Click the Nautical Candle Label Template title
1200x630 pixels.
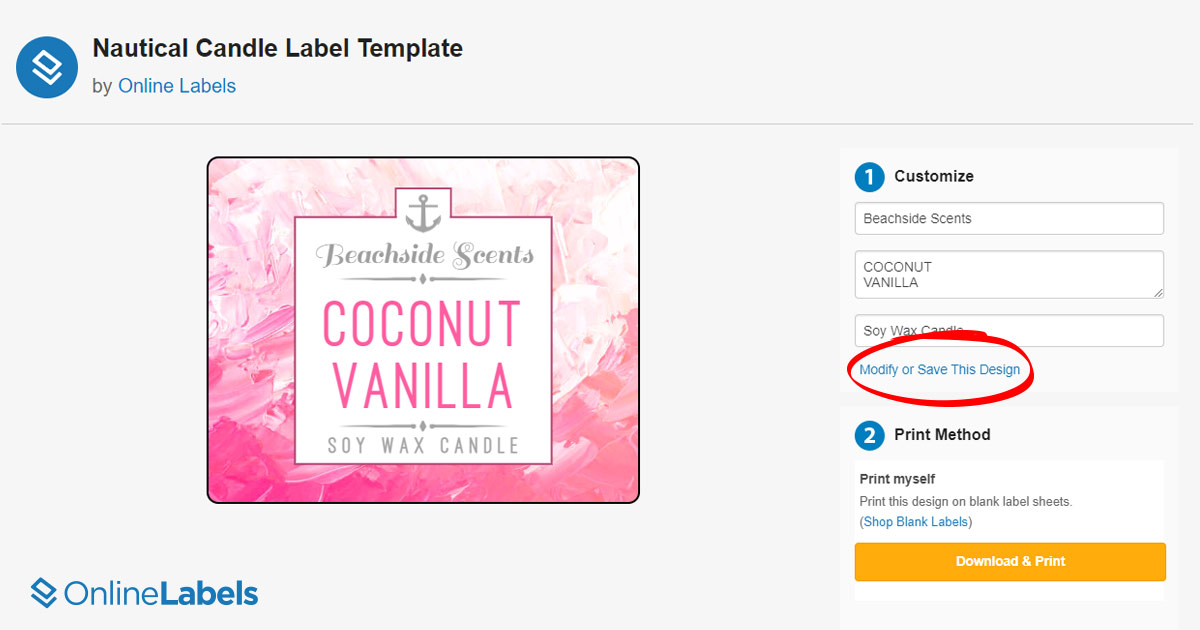click(x=277, y=47)
